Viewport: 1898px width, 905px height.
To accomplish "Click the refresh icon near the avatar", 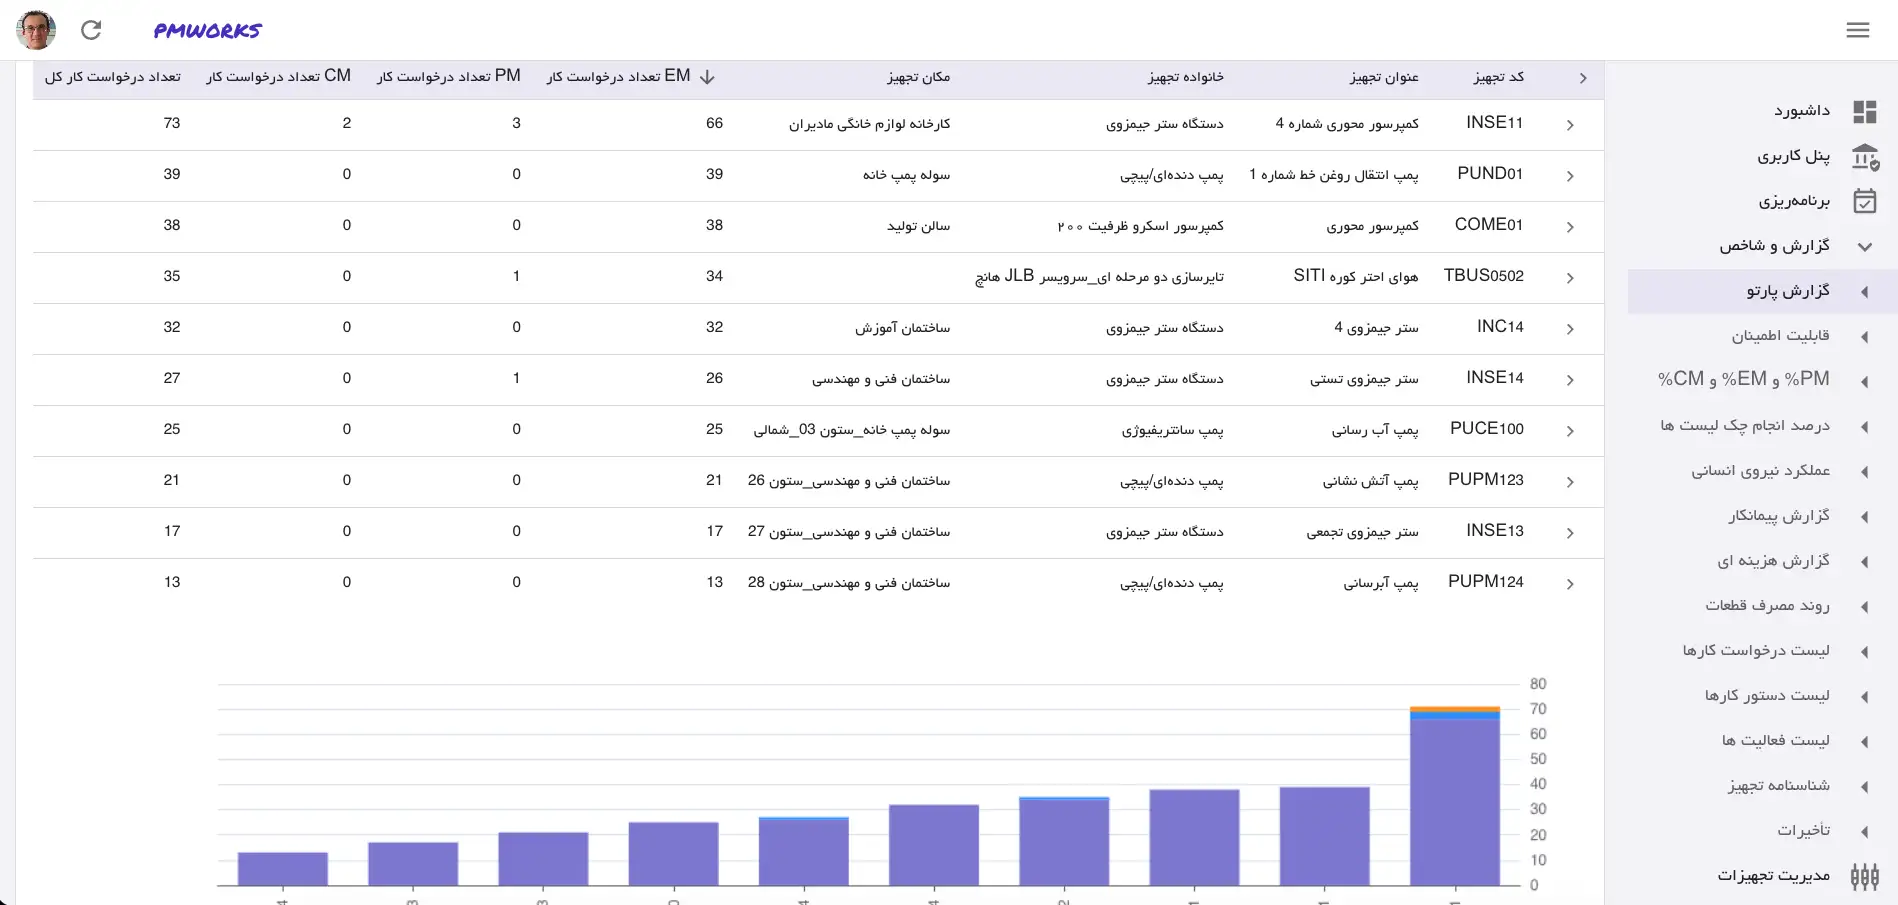I will coord(92,30).
